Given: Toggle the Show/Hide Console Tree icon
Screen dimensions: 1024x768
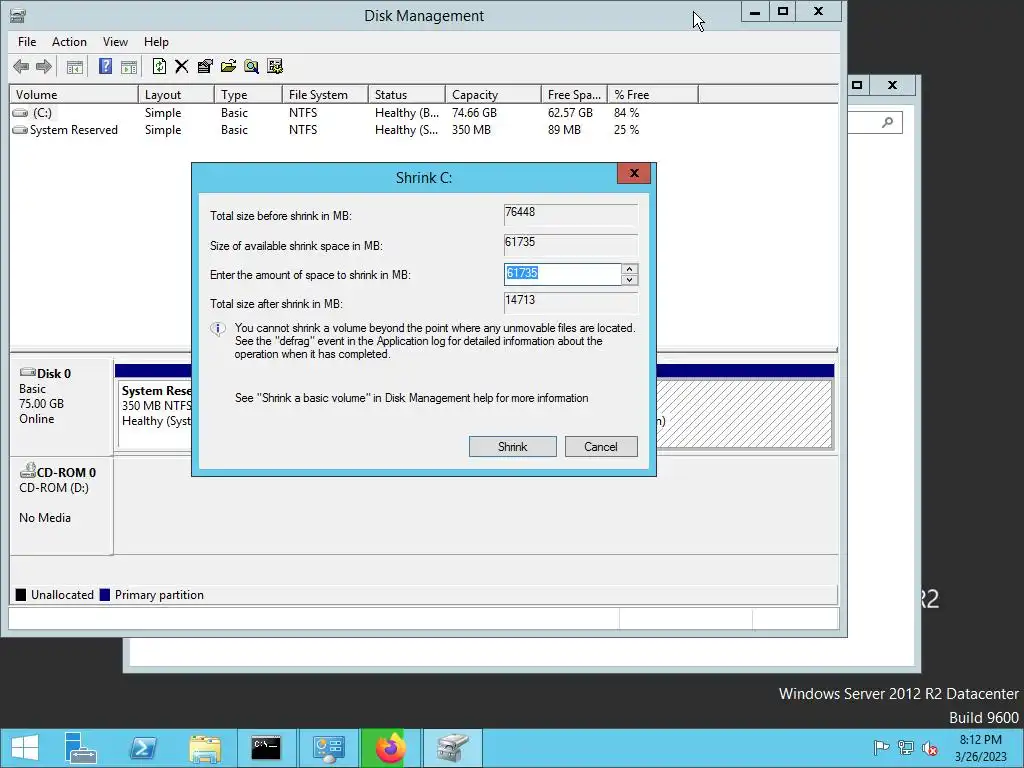Looking at the screenshot, I should [x=75, y=66].
